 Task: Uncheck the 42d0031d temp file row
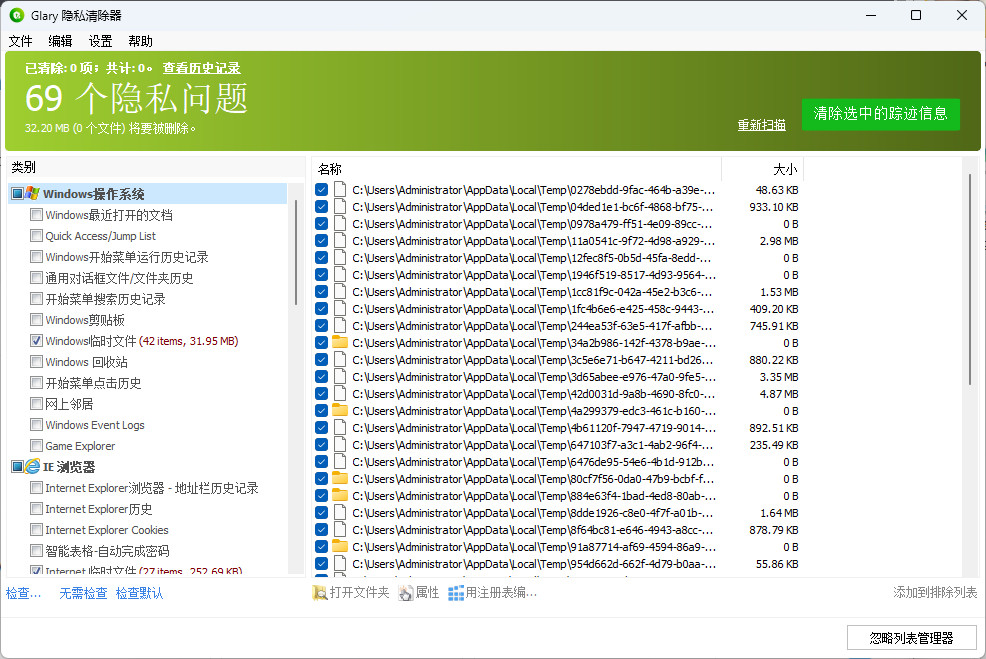(321, 394)
